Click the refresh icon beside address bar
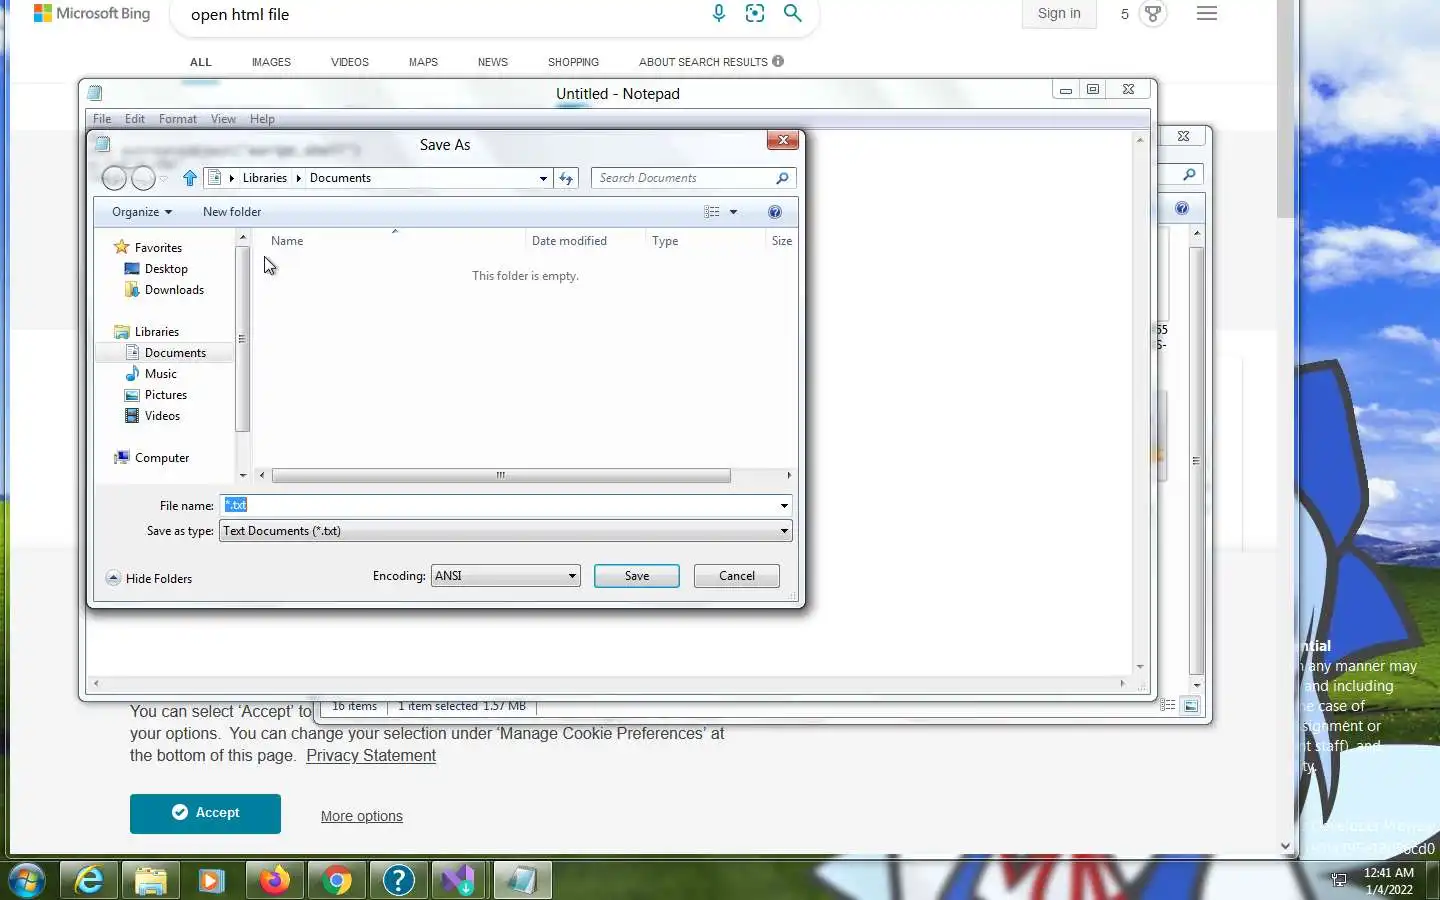1440x900 pixels. 566,178
